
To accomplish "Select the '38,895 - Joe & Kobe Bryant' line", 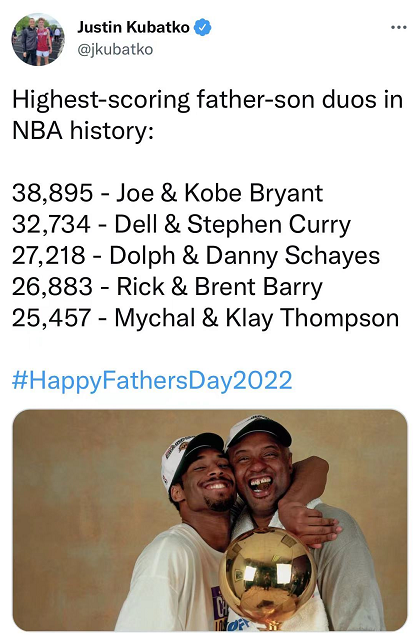I will [x=167, y=193].
